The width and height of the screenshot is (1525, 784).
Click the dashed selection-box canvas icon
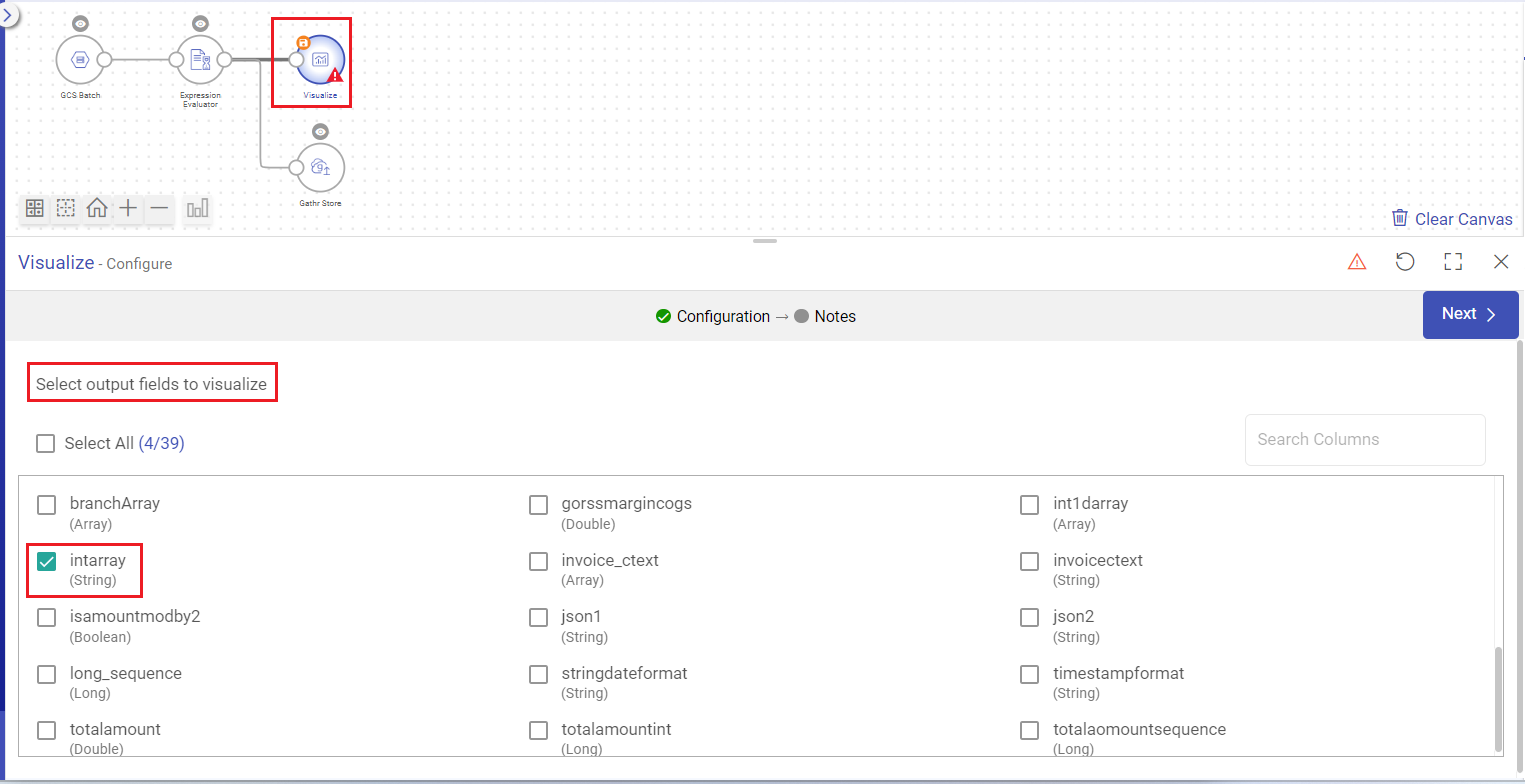pyautogui.click(x=66, y=208)
